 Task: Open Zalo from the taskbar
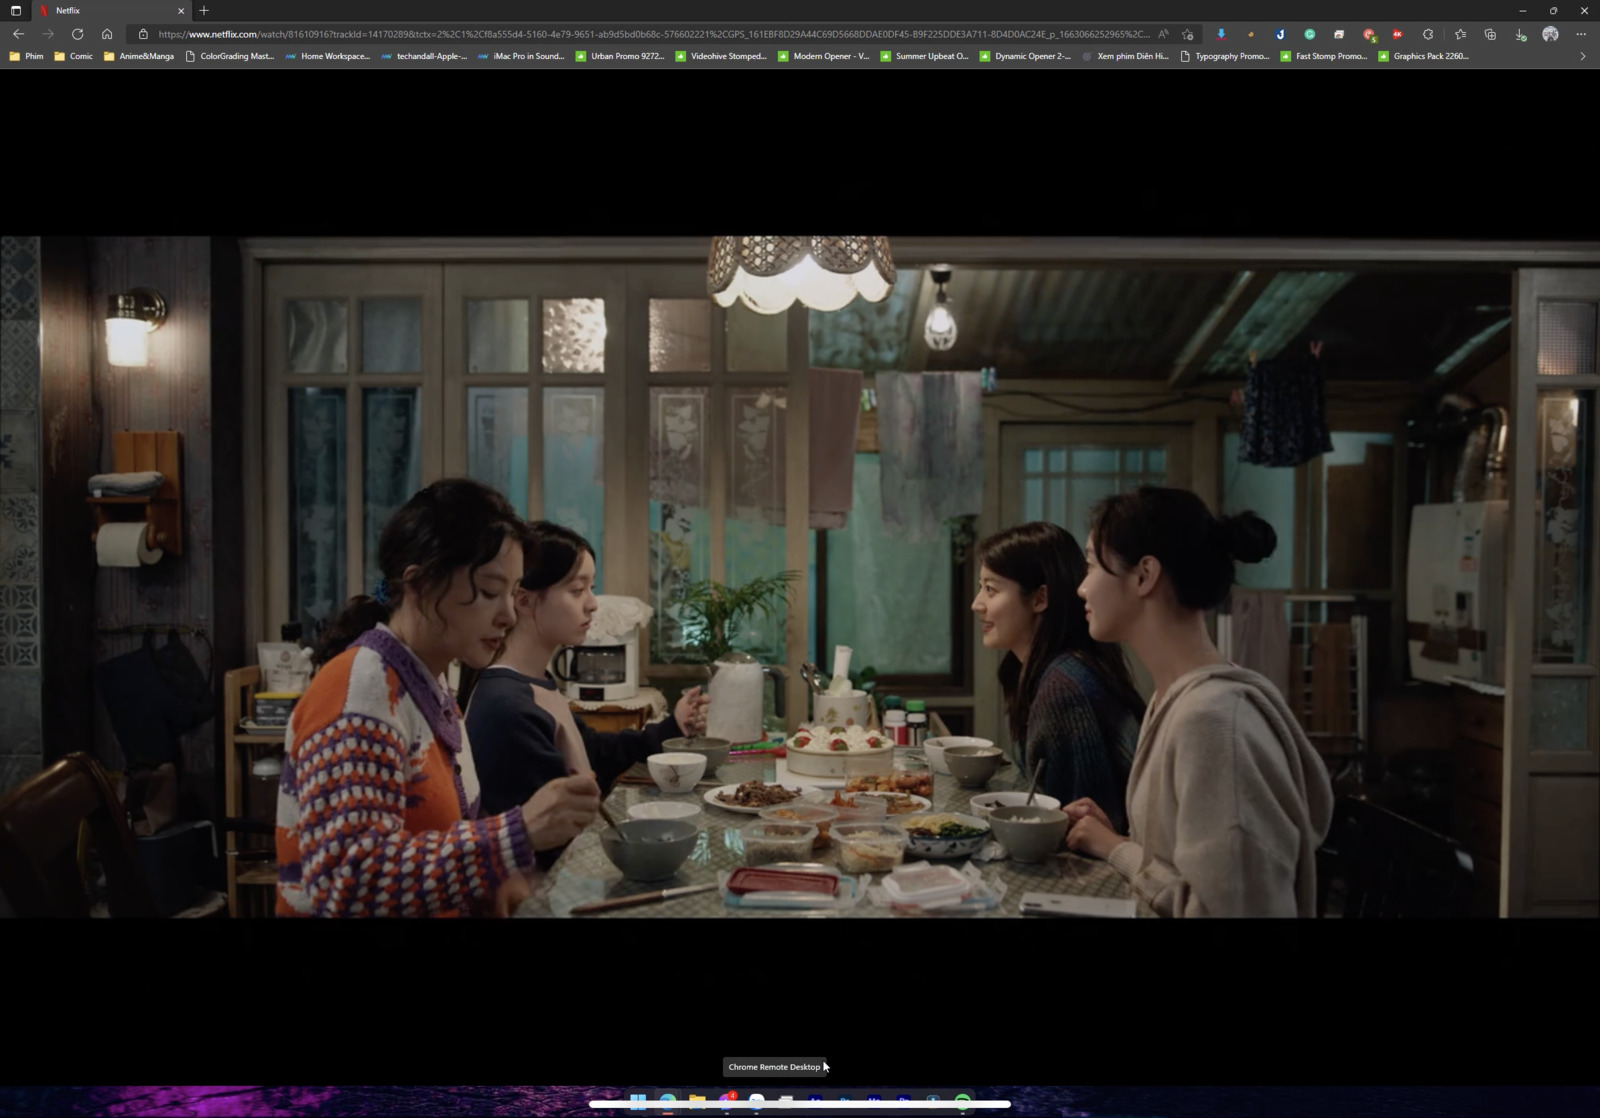pos(757,1101)
